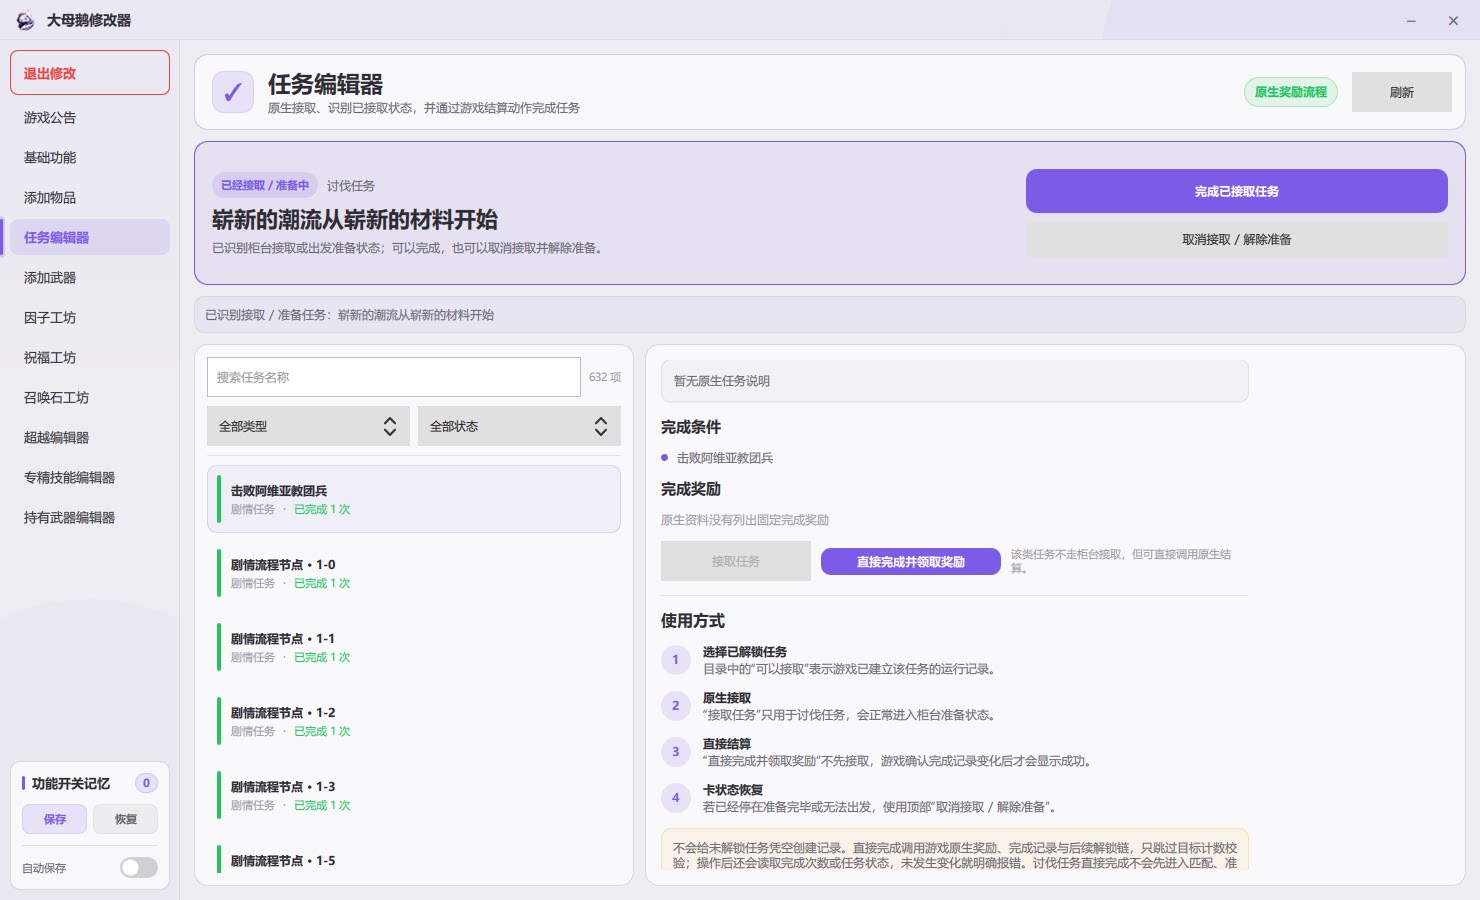Click 恢复 under 功能开关记忆
The height and width of the screenshot is (900, 1480).
[x=125, y=819]
